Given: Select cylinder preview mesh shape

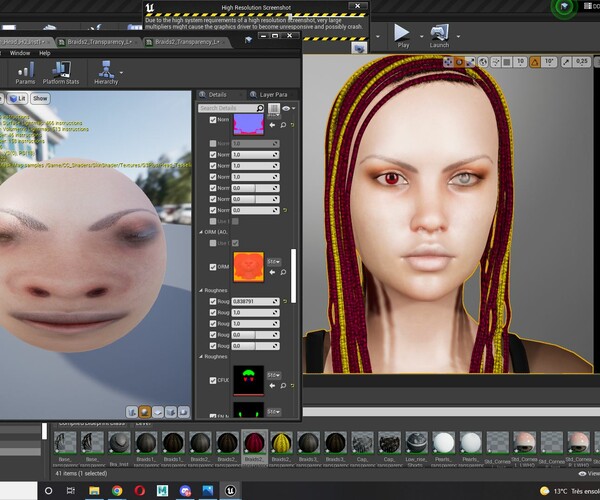Looking at the screenshot, I should coord(132,412).
